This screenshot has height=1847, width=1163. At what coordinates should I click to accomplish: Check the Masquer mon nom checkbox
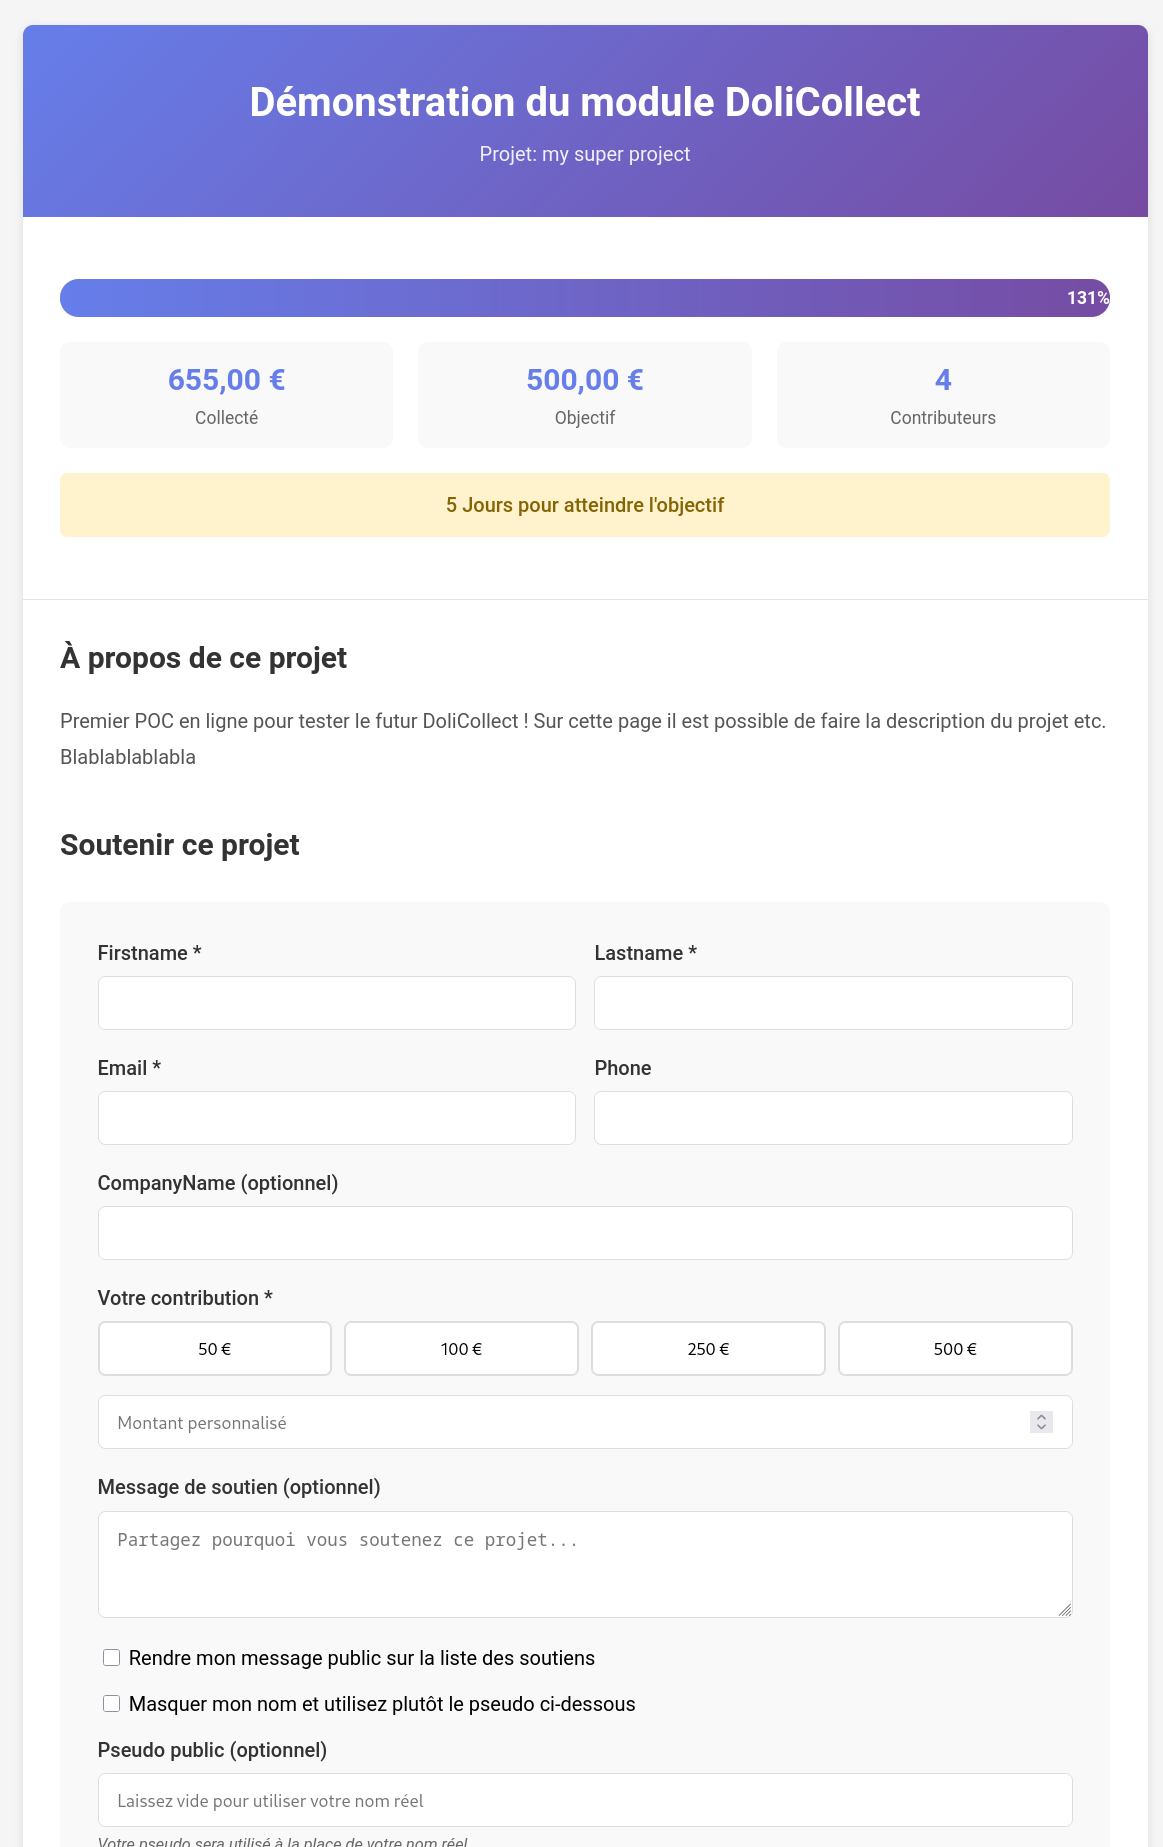coord(112,1704)
